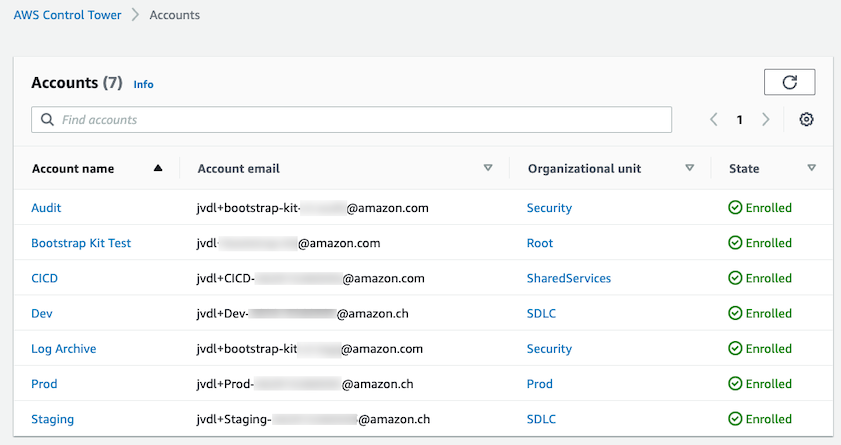Navigate to AWS Control Tower breadcrumb
Viewport: 841px width, 445px height.
point(67,15)
